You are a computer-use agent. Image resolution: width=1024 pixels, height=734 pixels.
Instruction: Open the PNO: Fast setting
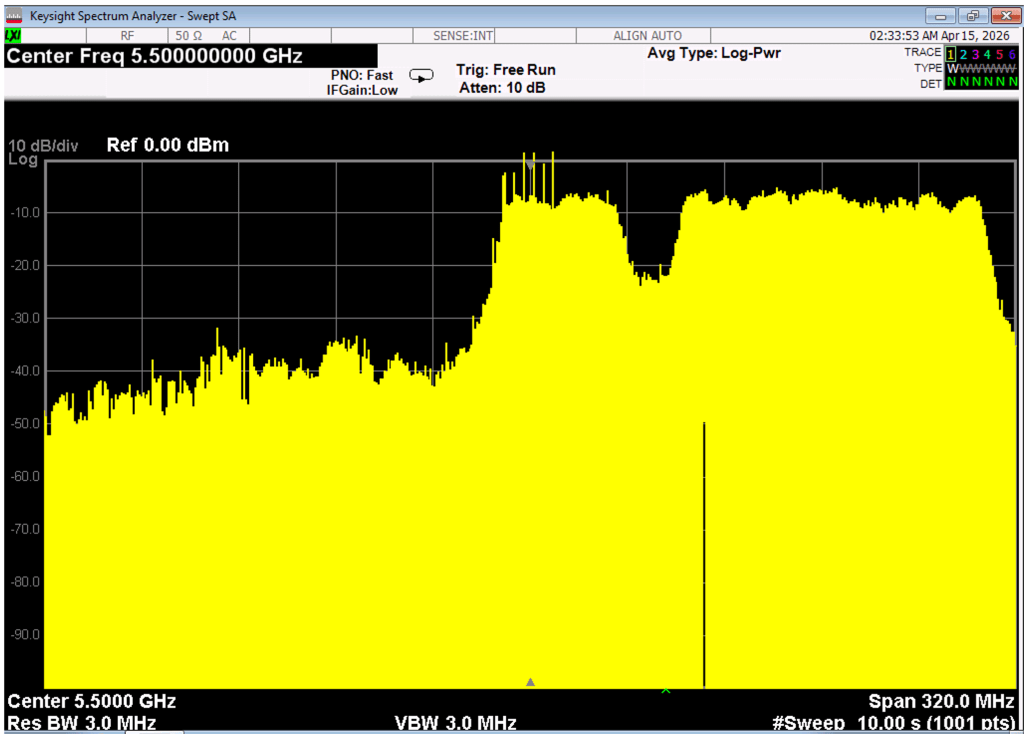[x=362, y=75]
